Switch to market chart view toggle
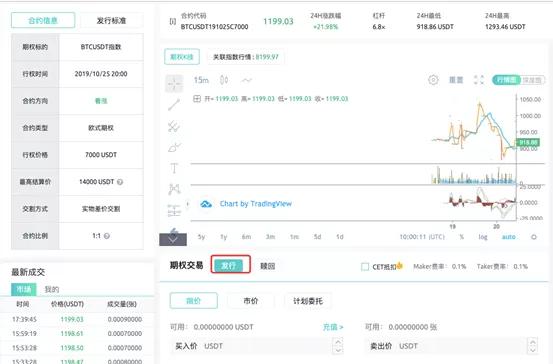Screen dimensions: 553x364 pyautogui.click(x=506, y=80)
